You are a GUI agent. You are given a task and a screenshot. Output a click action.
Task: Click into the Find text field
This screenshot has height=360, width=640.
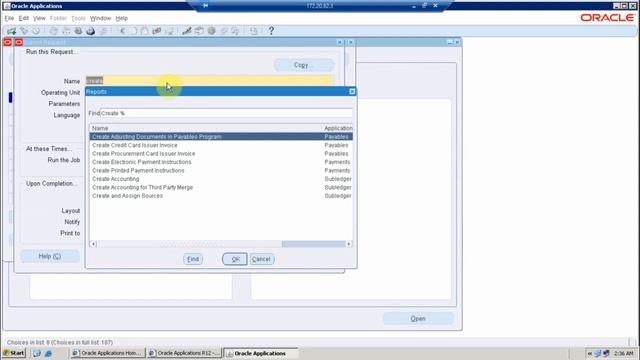click(226, 113)
